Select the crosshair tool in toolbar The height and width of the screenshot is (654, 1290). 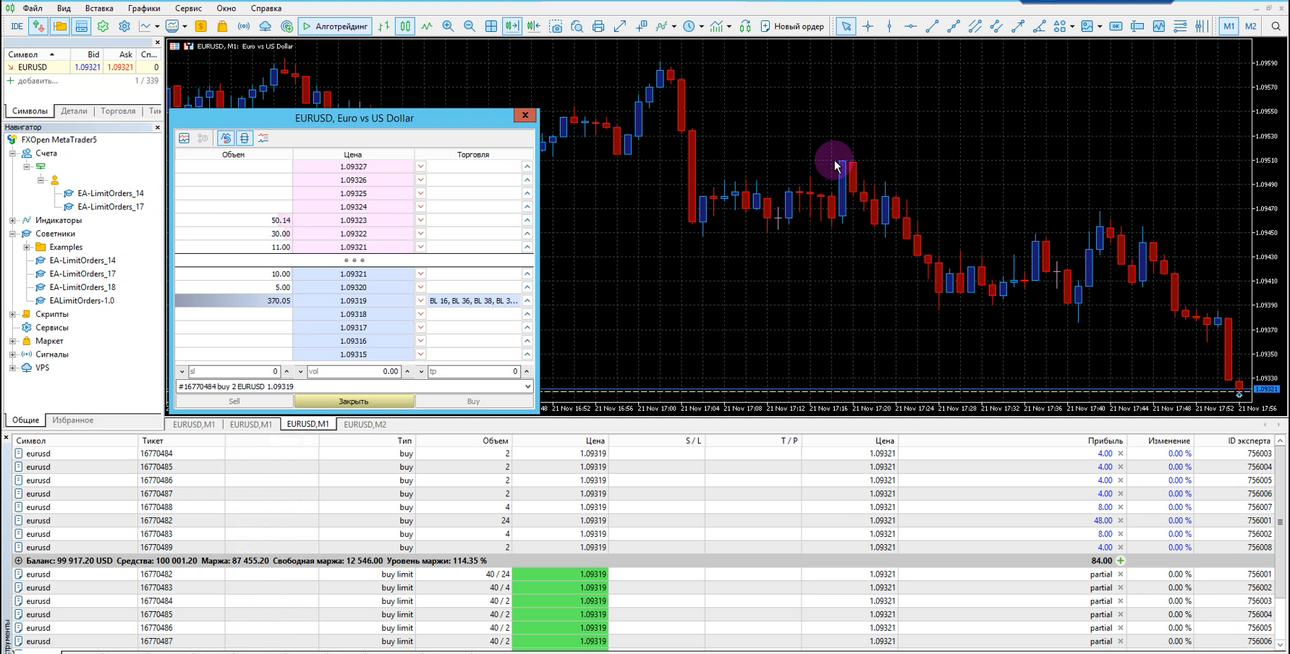pyautogui.click(x=867, y=26)
